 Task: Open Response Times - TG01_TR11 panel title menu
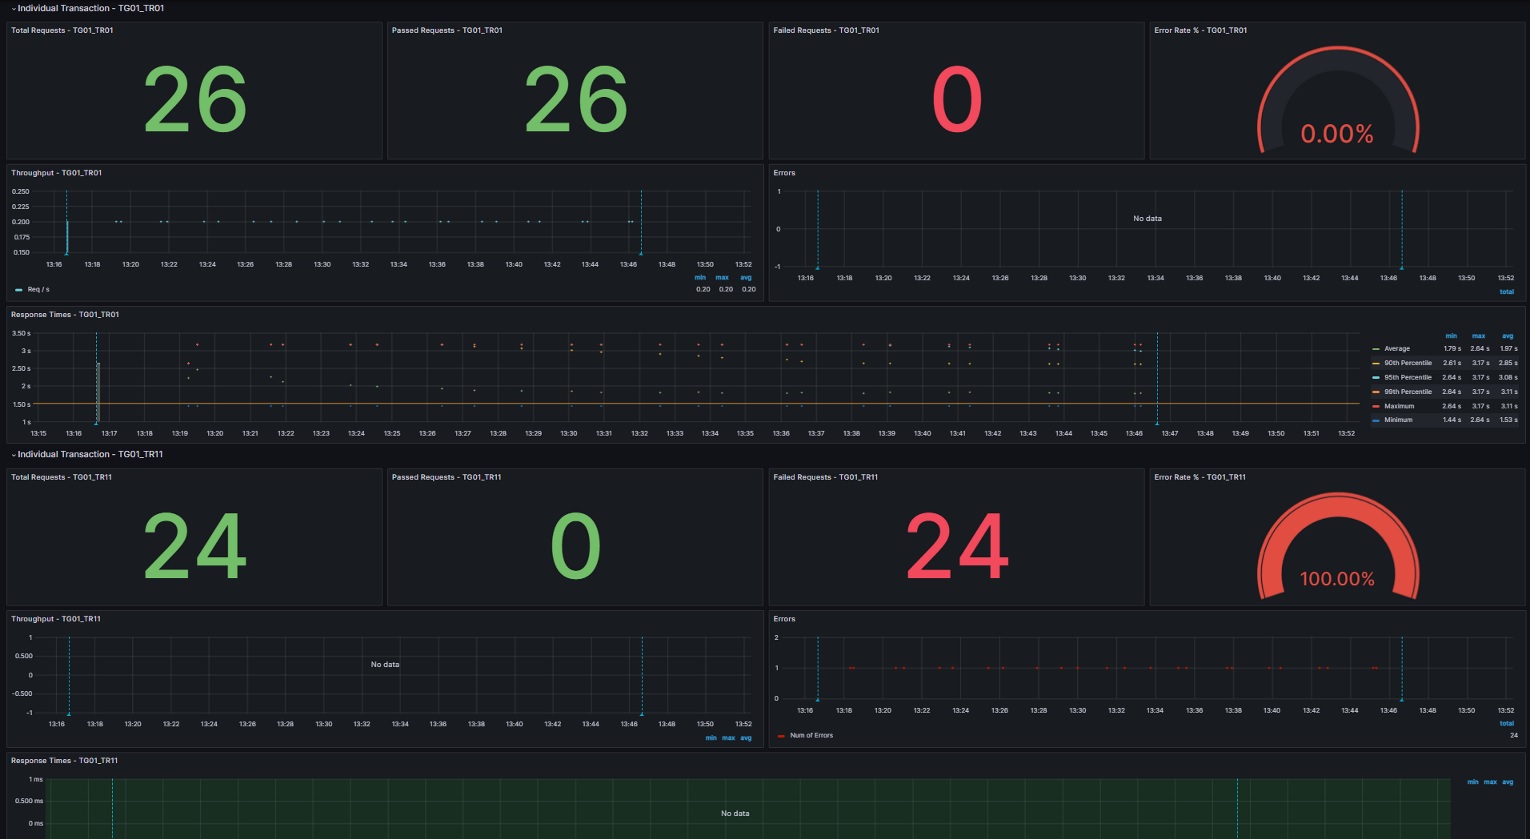tap(64, 760)
